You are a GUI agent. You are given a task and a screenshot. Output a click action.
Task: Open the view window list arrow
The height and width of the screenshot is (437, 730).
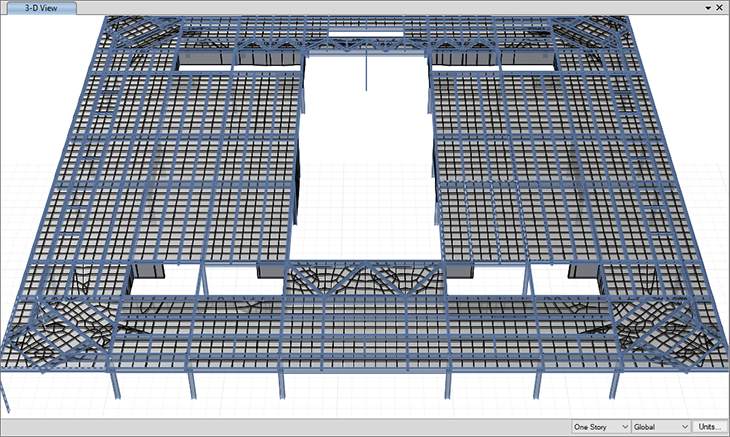(706, 7)
